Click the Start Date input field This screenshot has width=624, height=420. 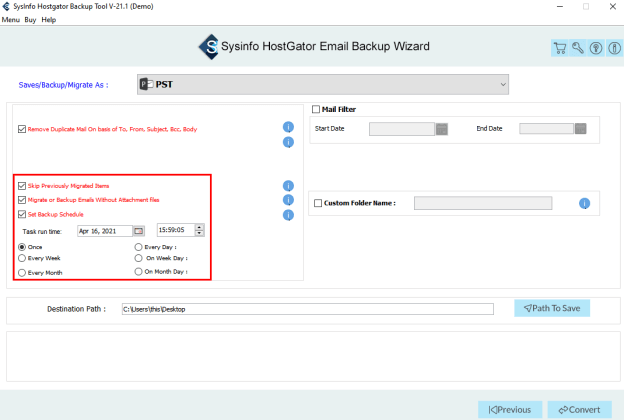coord(402,129)
